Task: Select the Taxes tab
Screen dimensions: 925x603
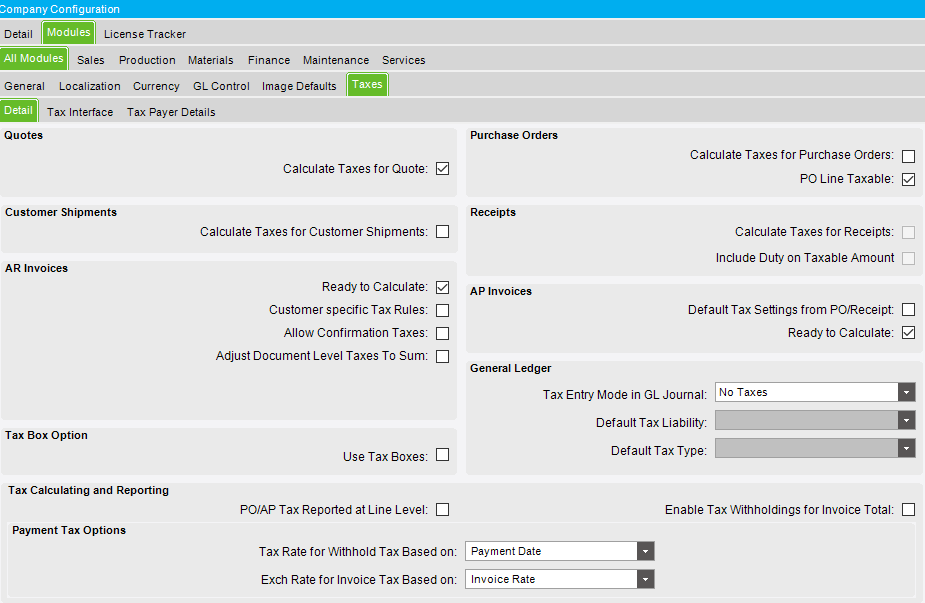Action: (x=367, y=84)
